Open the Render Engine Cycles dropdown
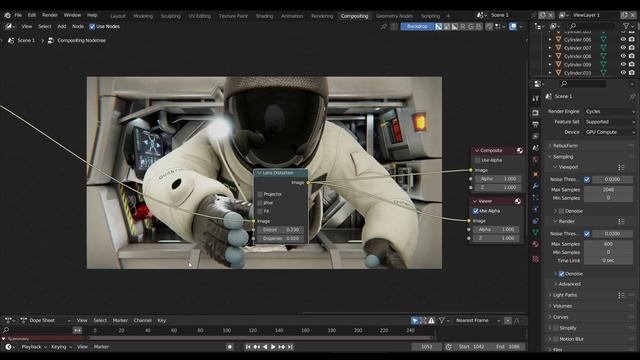The image size is (640, 360). 610,111
